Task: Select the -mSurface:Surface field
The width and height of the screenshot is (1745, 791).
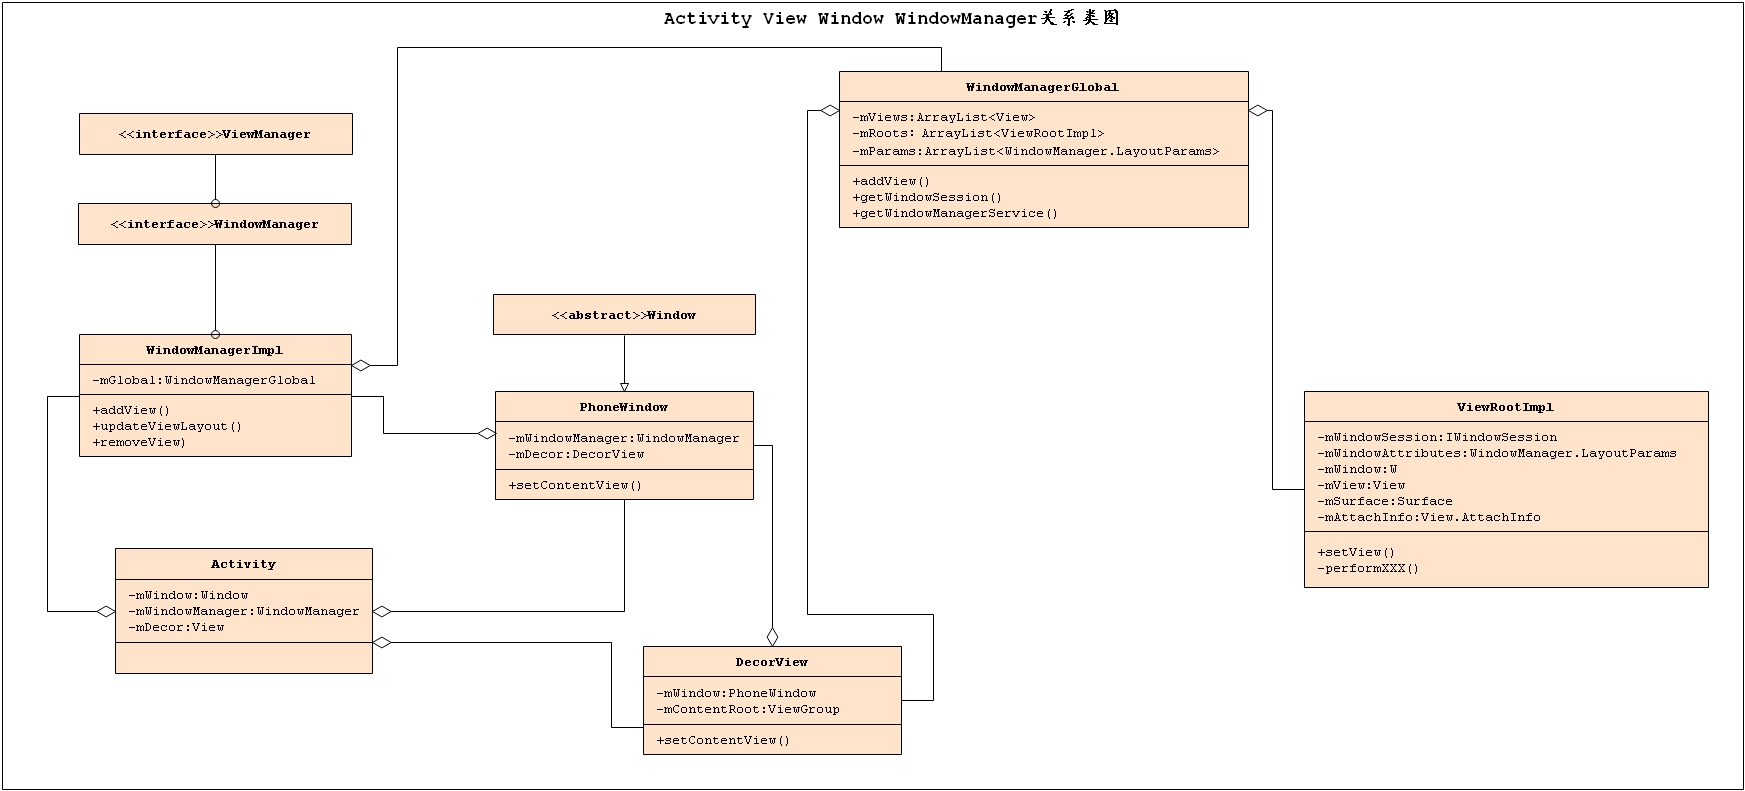Action: tap(1385, 501)
